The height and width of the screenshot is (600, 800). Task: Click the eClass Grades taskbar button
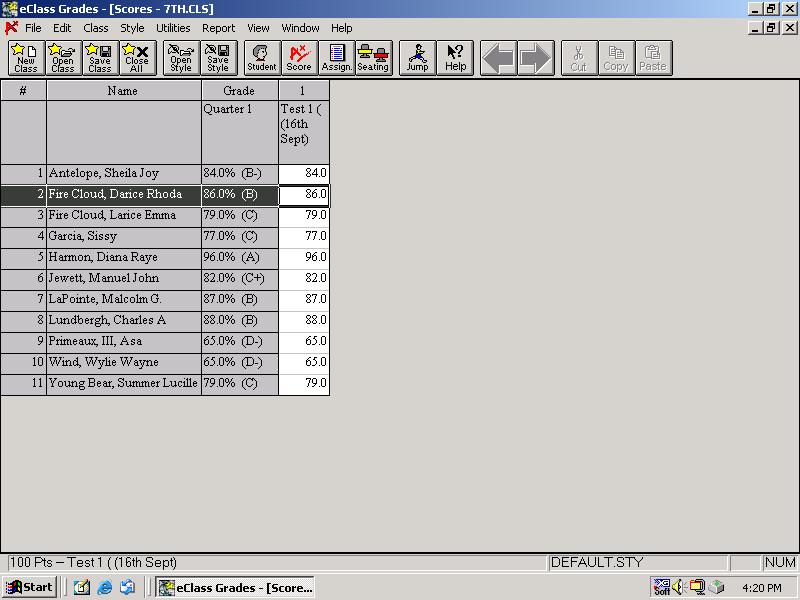237,587
